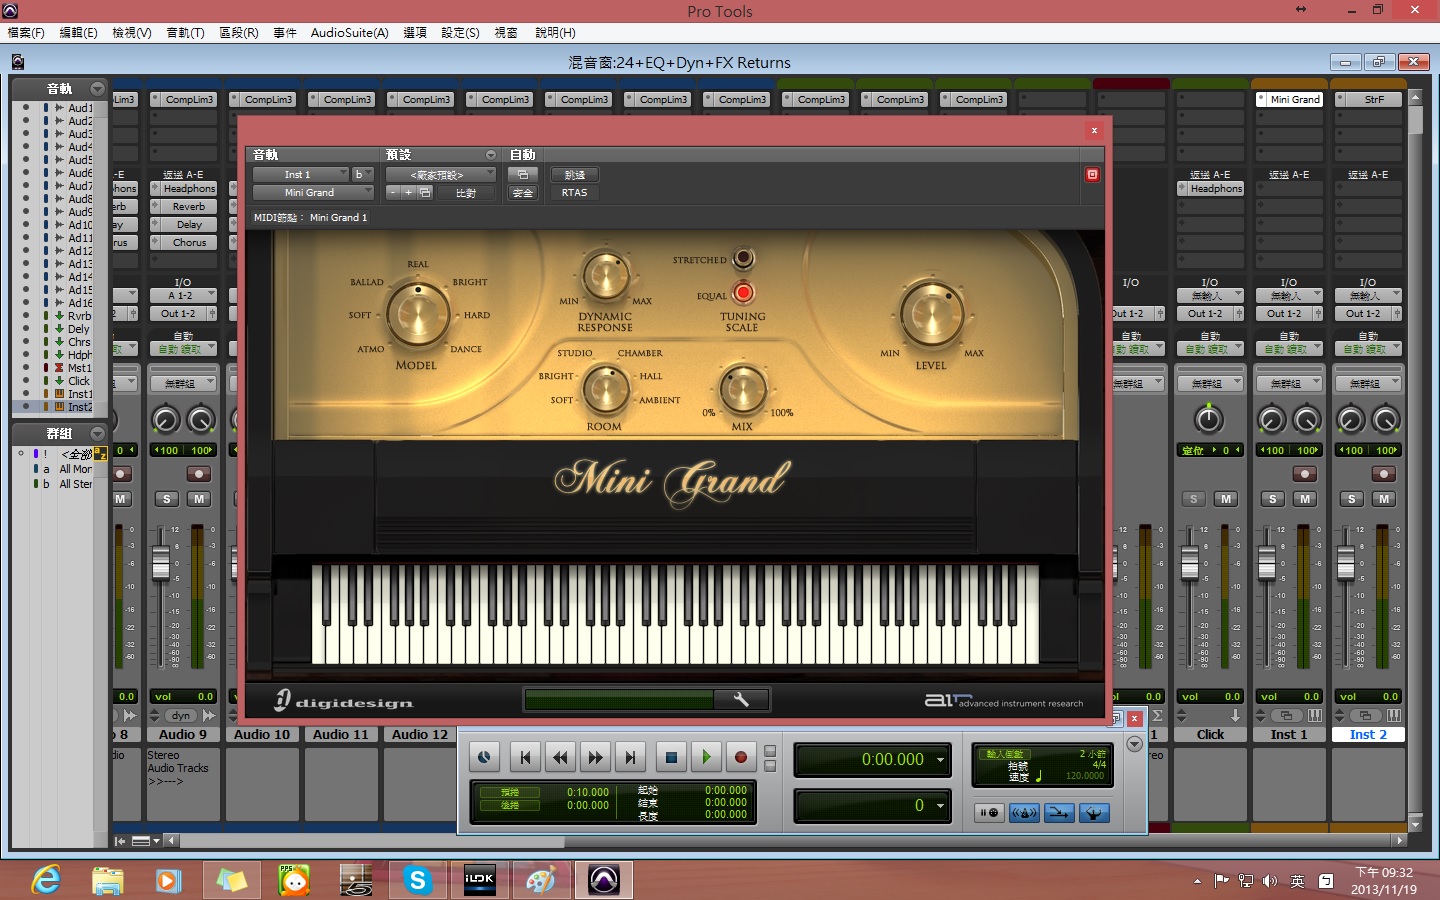
Task: Select the Stretched tuning scale radio button
Action: pyautogui.click(x=742, y=258)
